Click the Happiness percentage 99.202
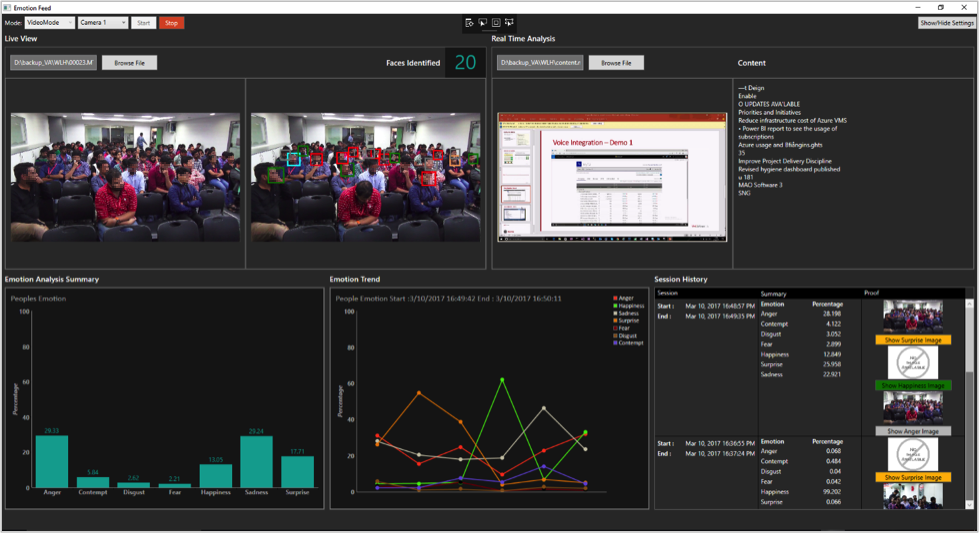 point(832,492)
